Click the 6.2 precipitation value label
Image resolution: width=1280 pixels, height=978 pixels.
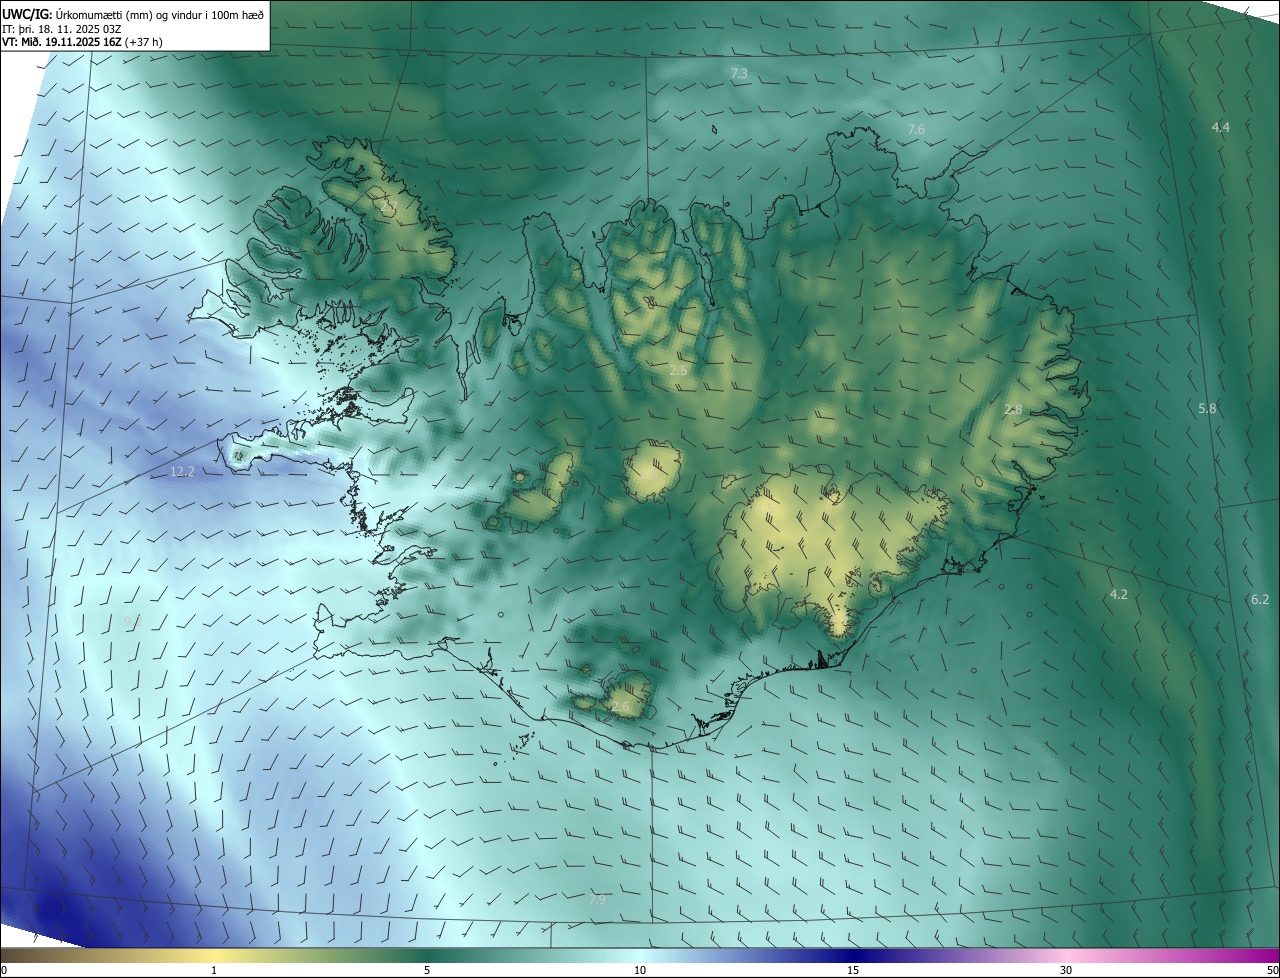pyautogui.click(x=1260, y=599)
